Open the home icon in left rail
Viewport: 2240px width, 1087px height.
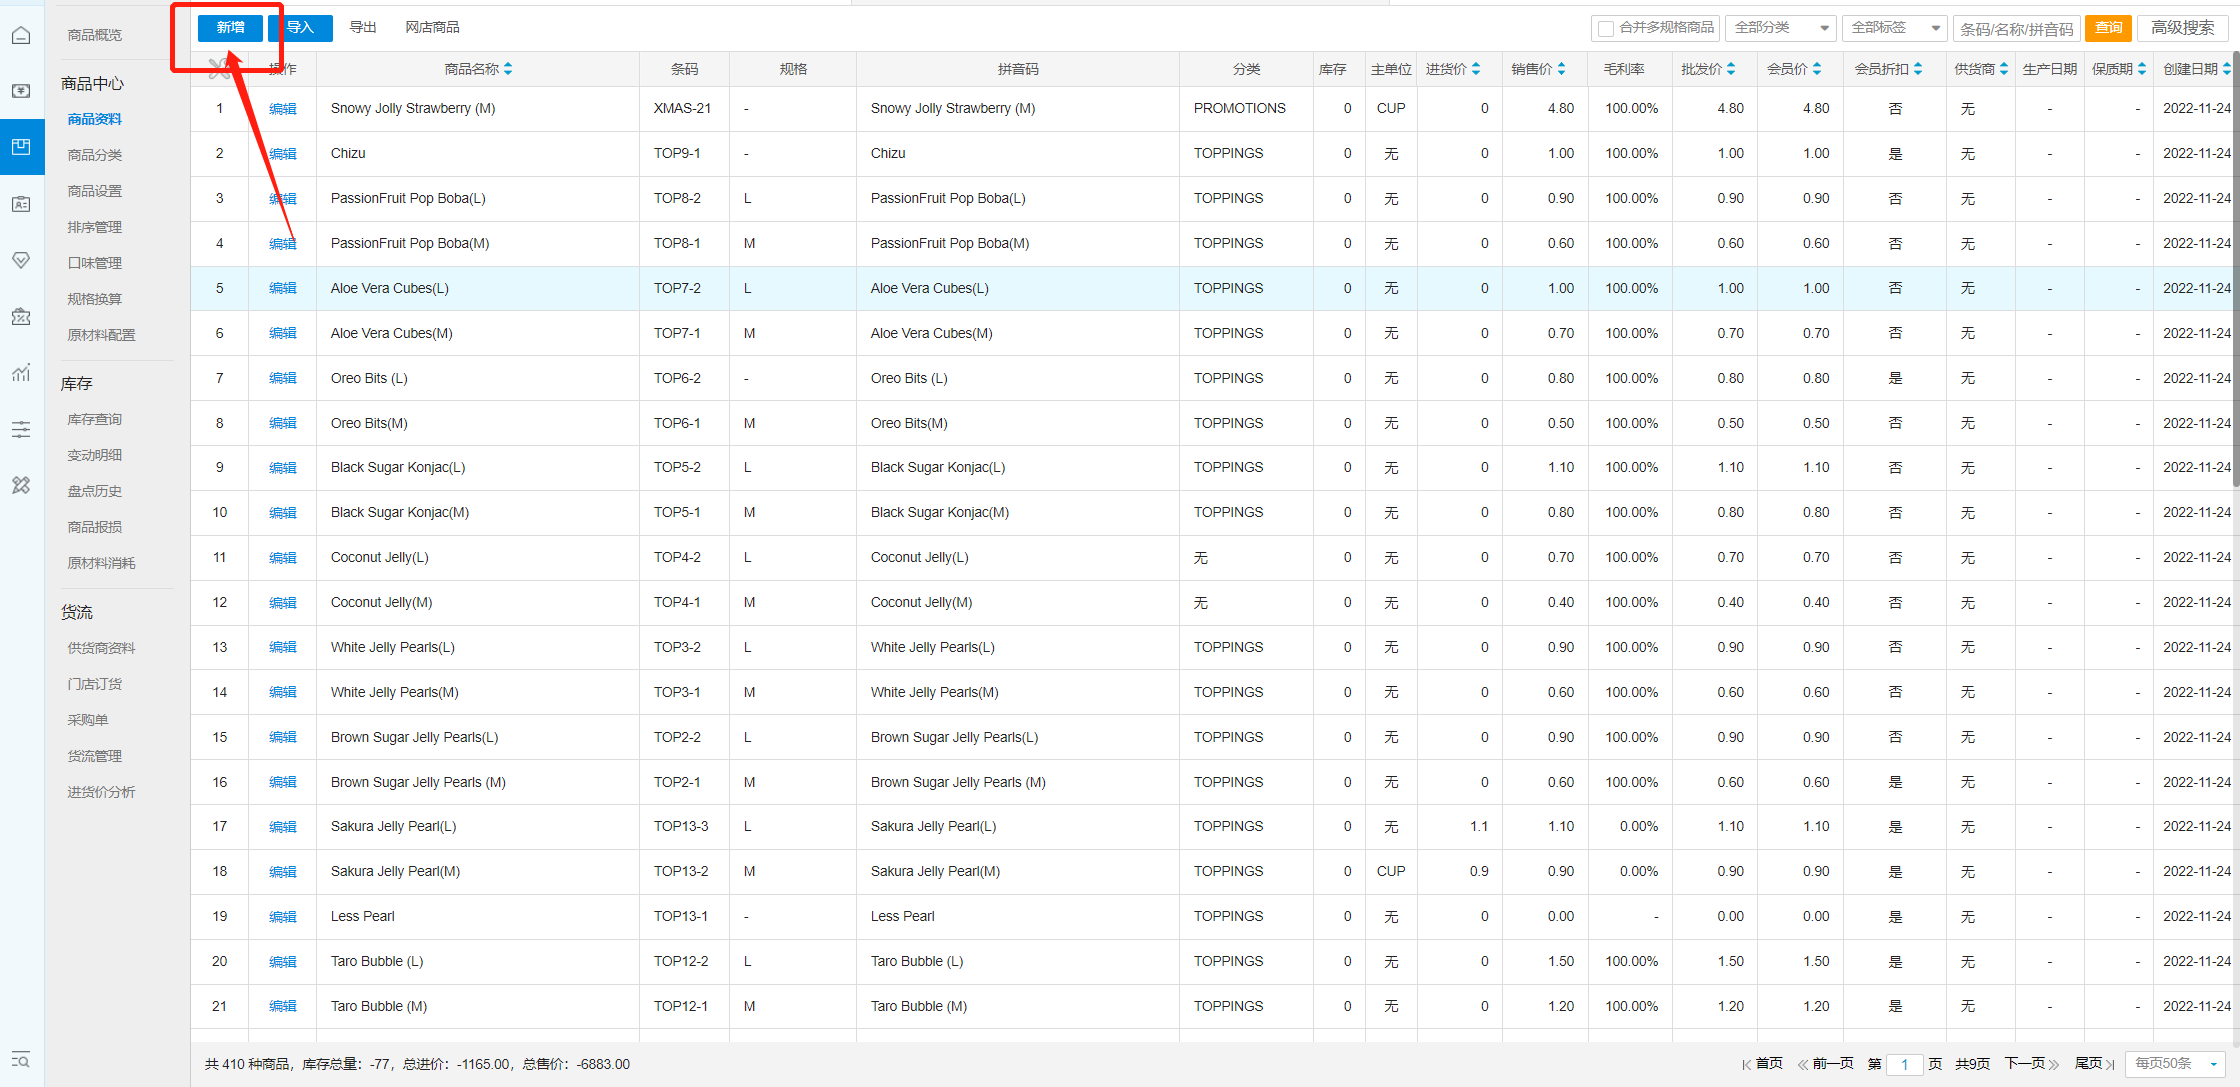(x=21, y=36)
